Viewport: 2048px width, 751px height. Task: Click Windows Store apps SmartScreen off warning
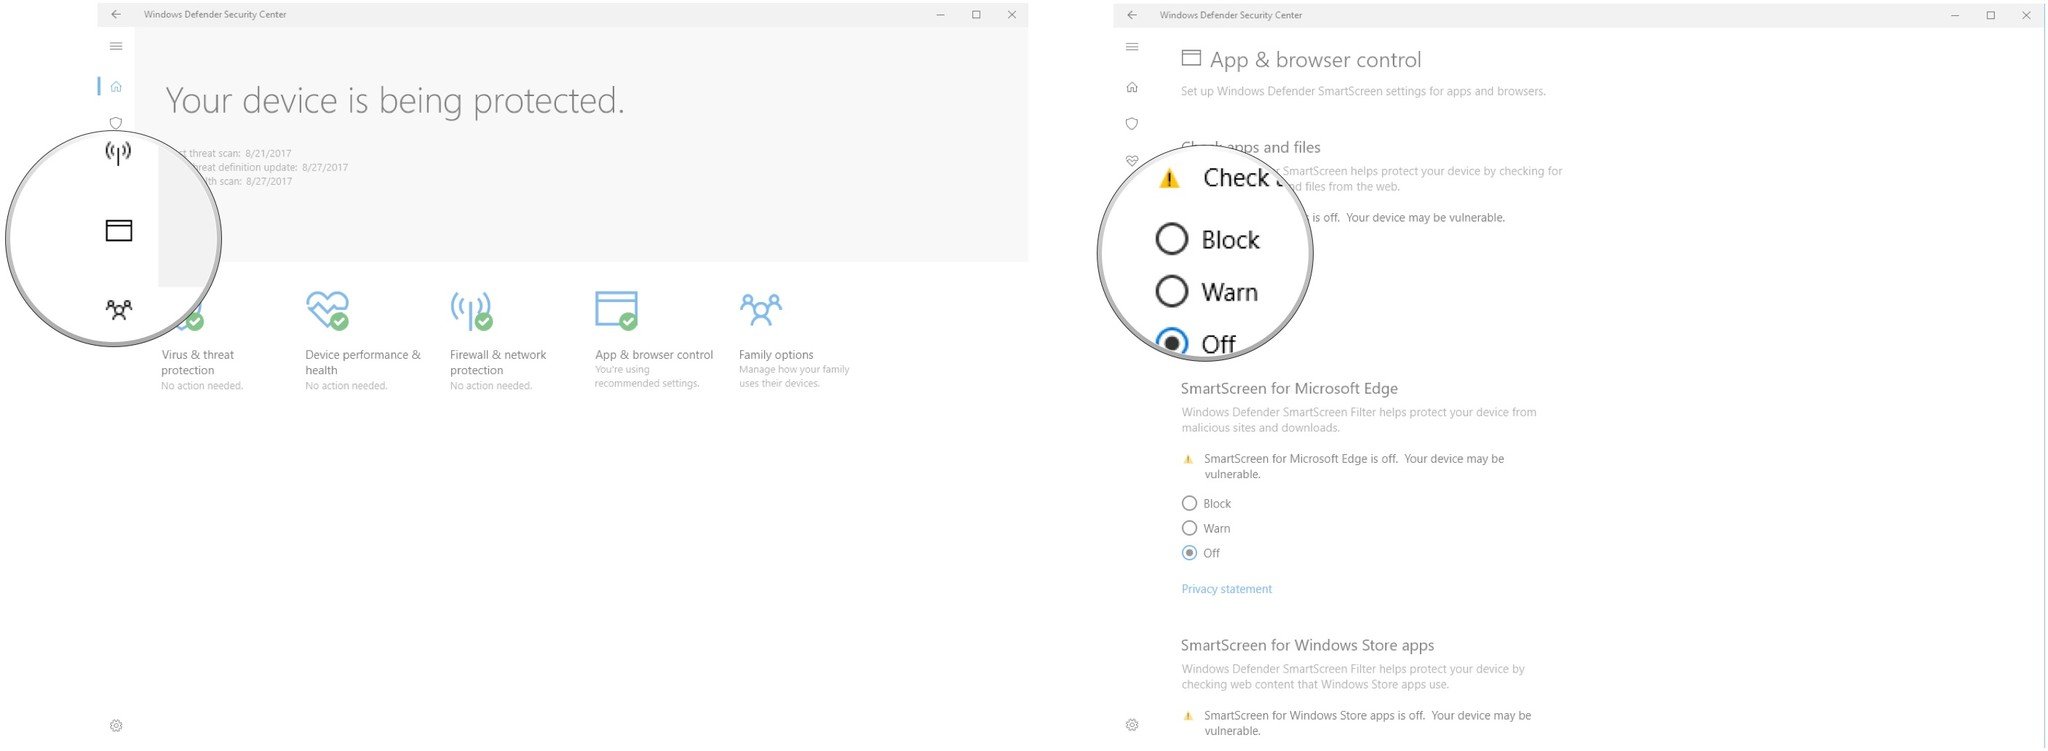click(x=1368, y=723)
